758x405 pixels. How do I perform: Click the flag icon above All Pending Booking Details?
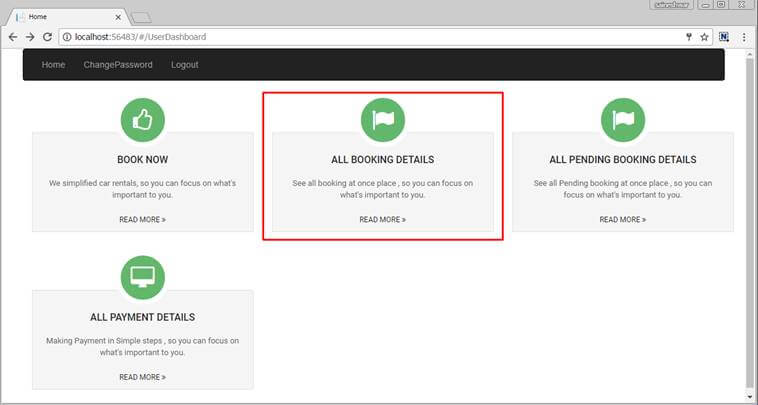[623, 120]
